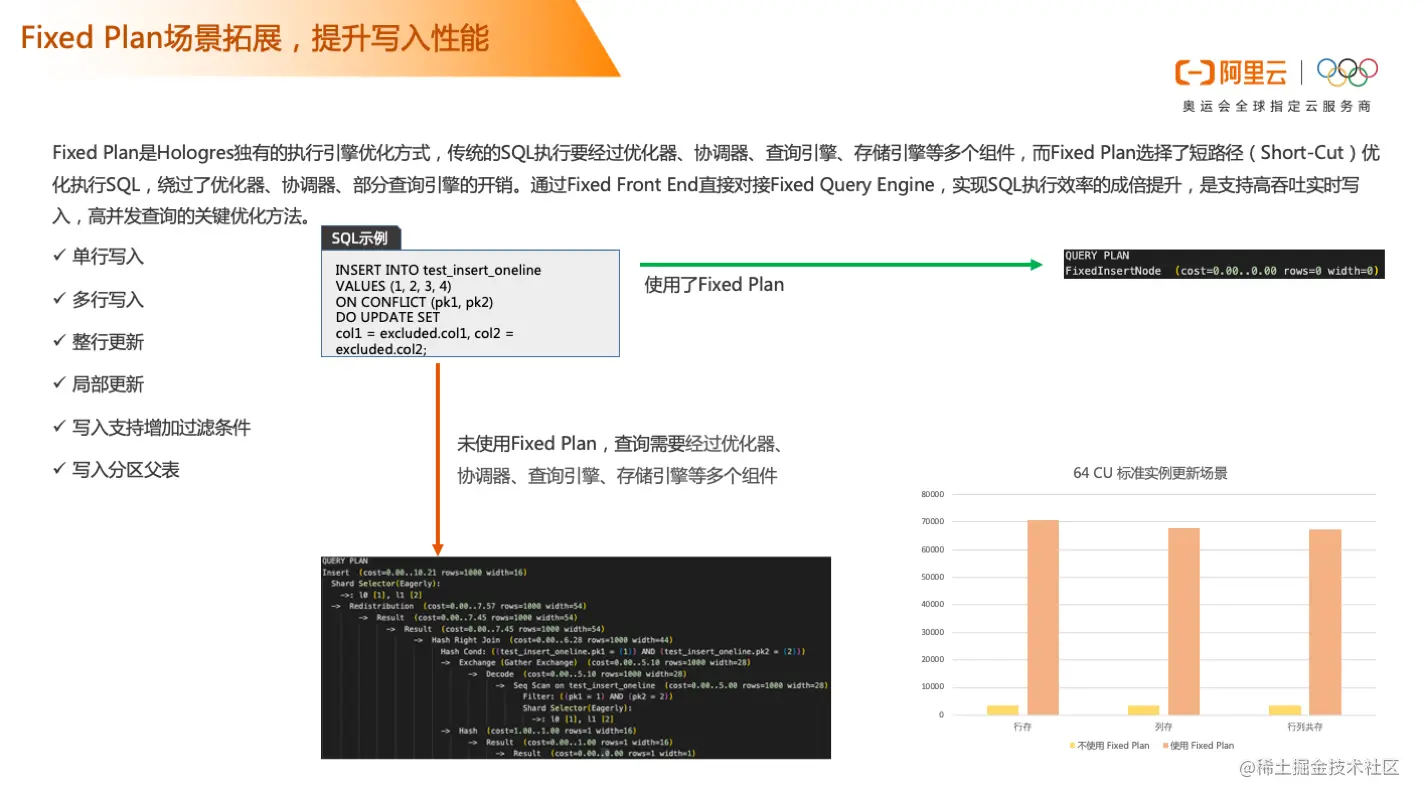Viewport: 1422px width, 800px height.
Task: Click the 不使用 Fixed Plan legend label
Action: click(1114, 745)
